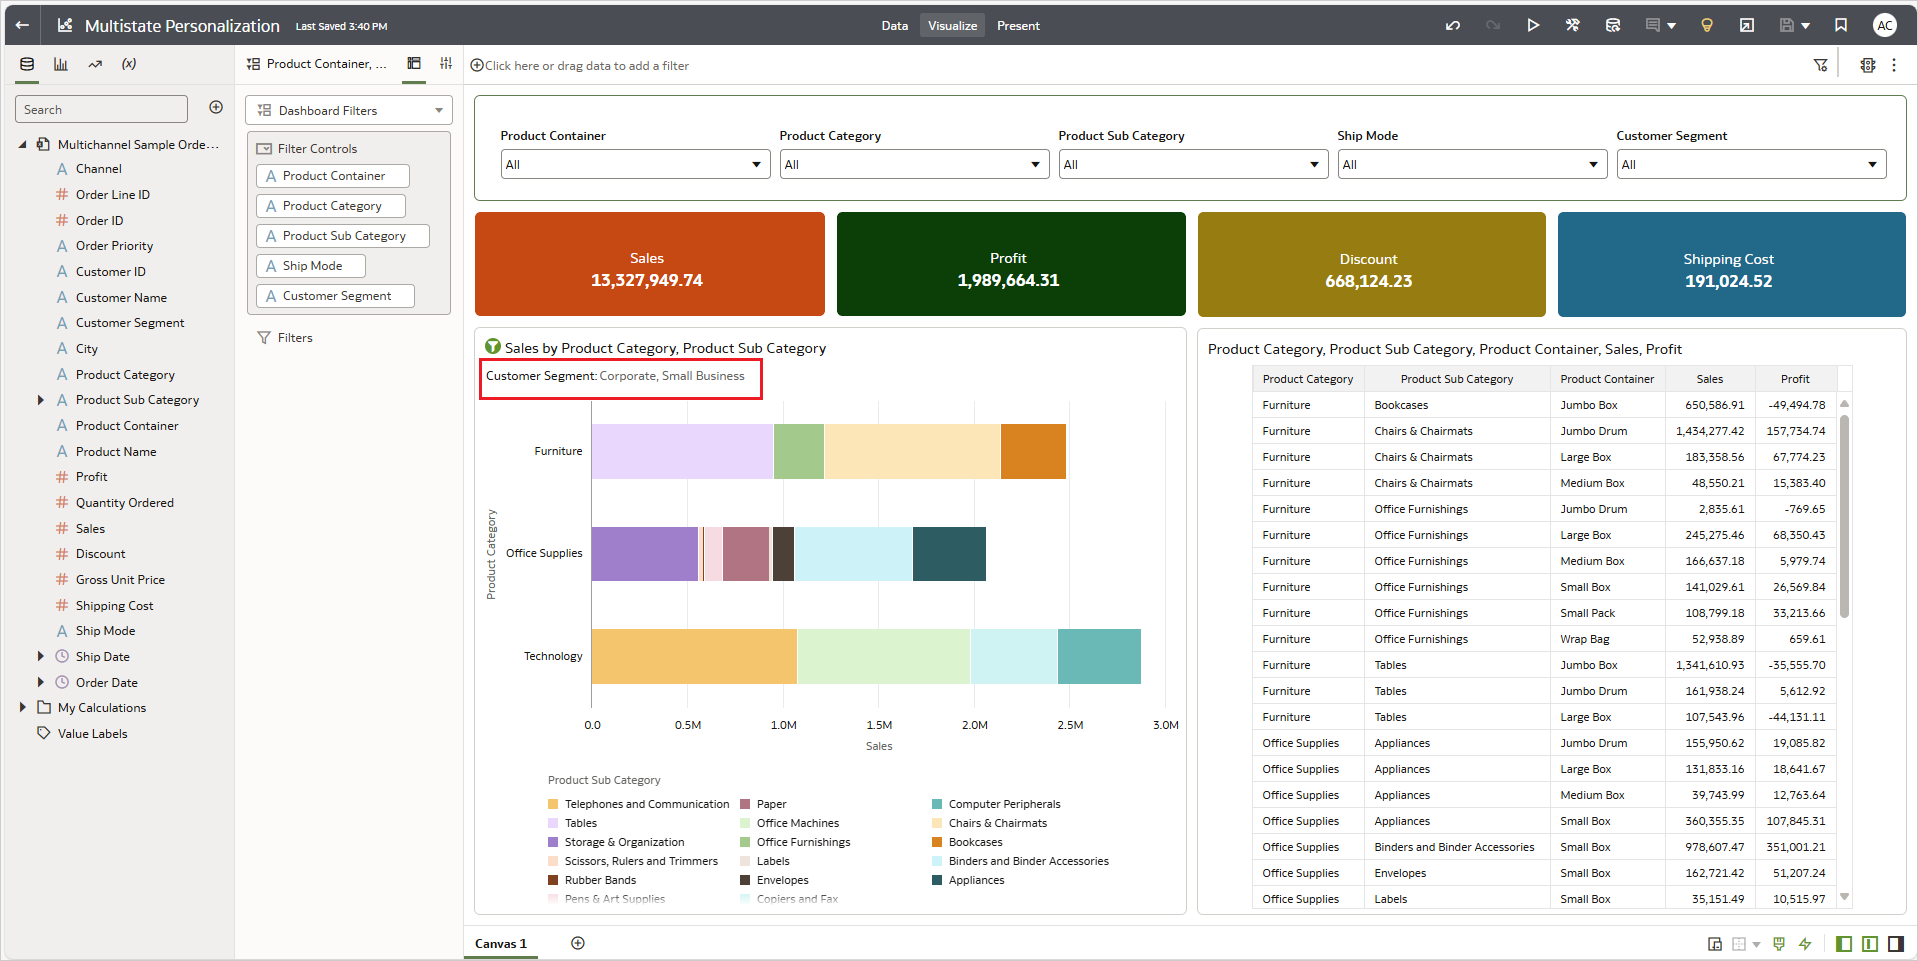The width and height of the screenshot is (1918, 961).
Task: Toggle the middle grammar panel display
Action: [x=1870, y=944]
